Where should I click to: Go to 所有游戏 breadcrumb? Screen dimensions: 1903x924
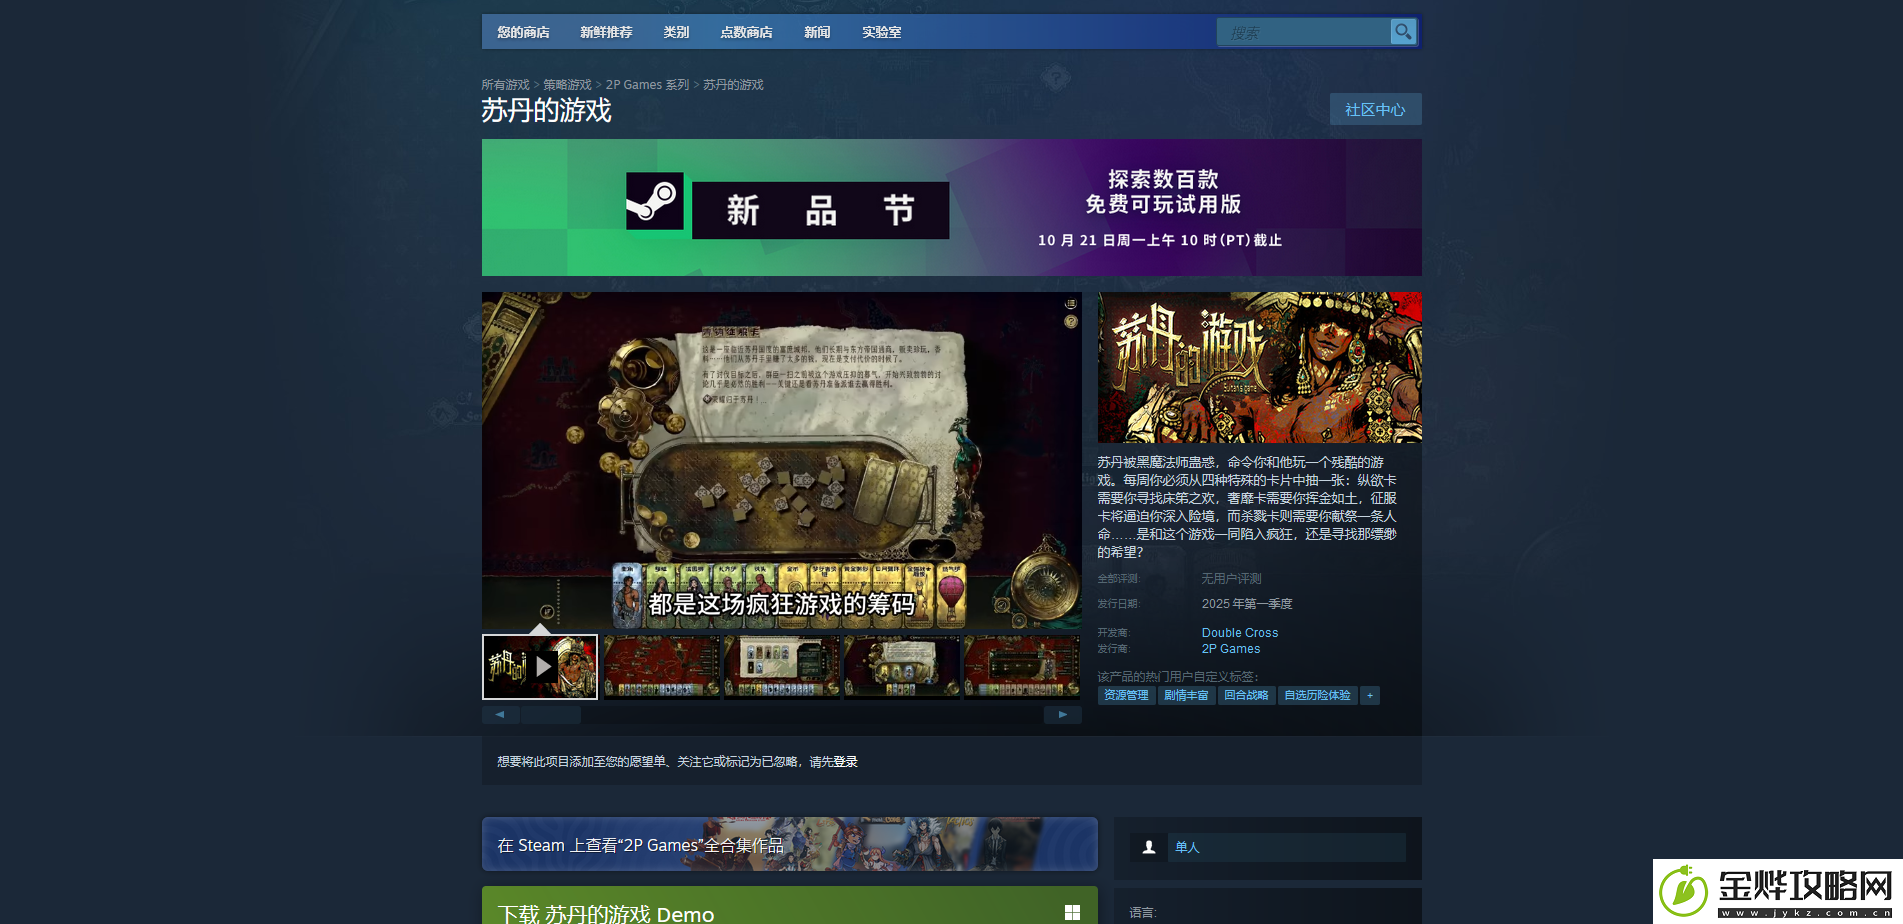point(505,85)
